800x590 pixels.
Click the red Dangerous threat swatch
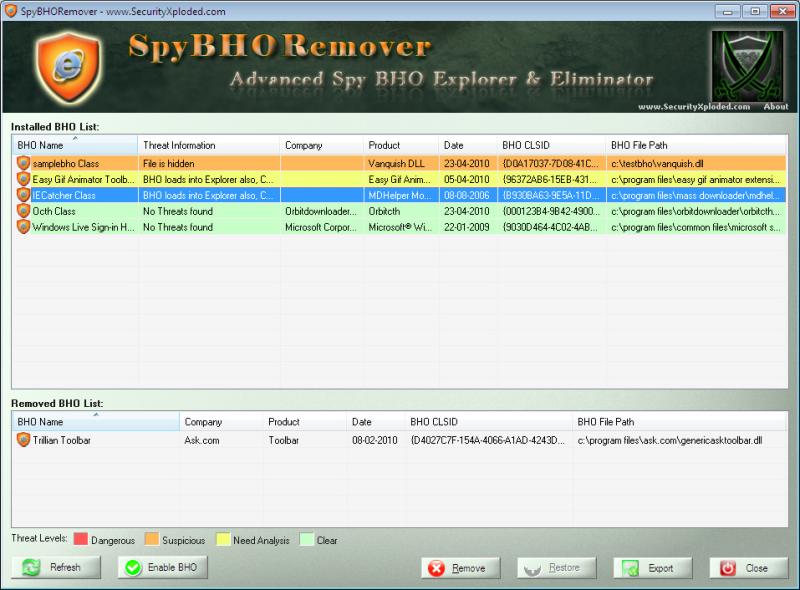pos(81,539)
